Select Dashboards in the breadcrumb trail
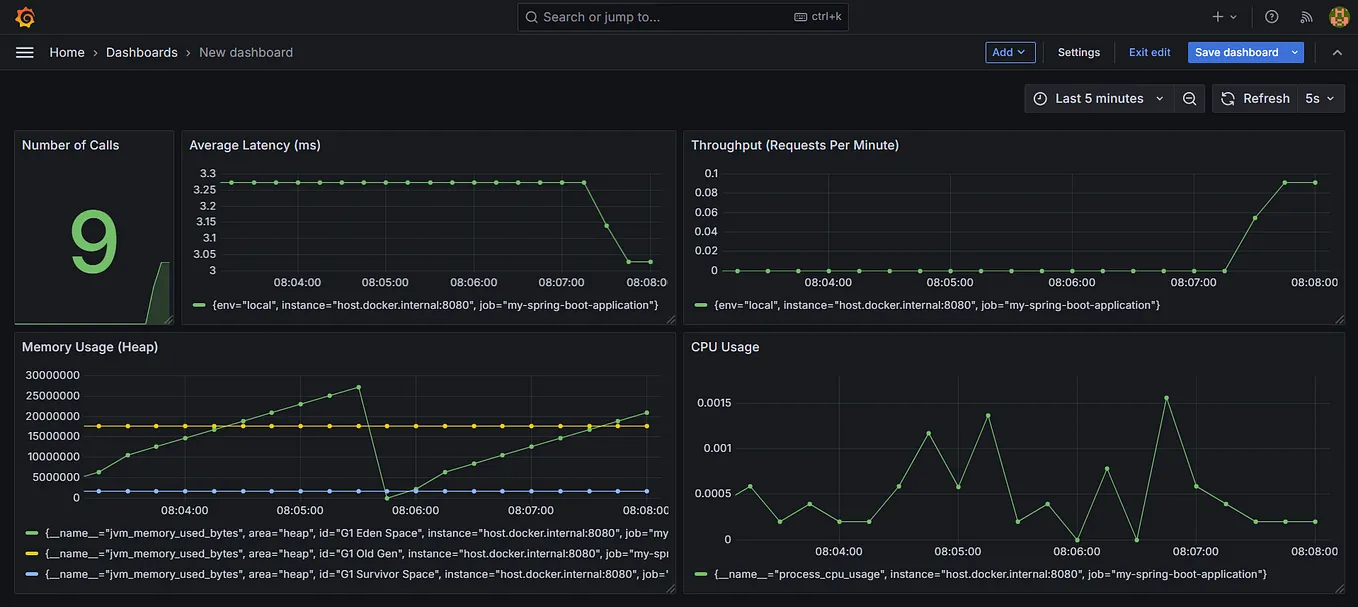Screen dimensions: 1358x607 (141, 52)
